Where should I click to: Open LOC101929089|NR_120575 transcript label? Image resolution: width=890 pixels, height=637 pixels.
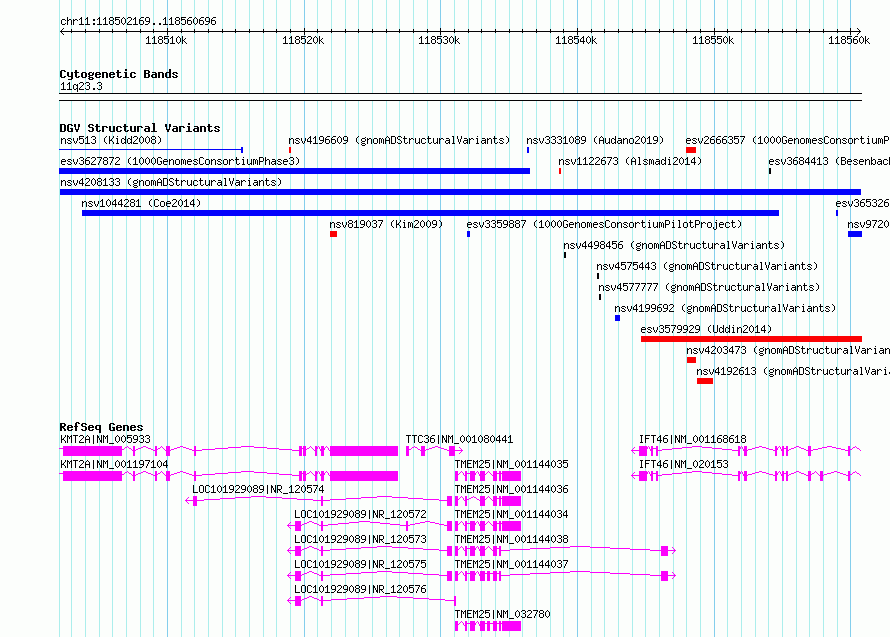tap(360, 564)
